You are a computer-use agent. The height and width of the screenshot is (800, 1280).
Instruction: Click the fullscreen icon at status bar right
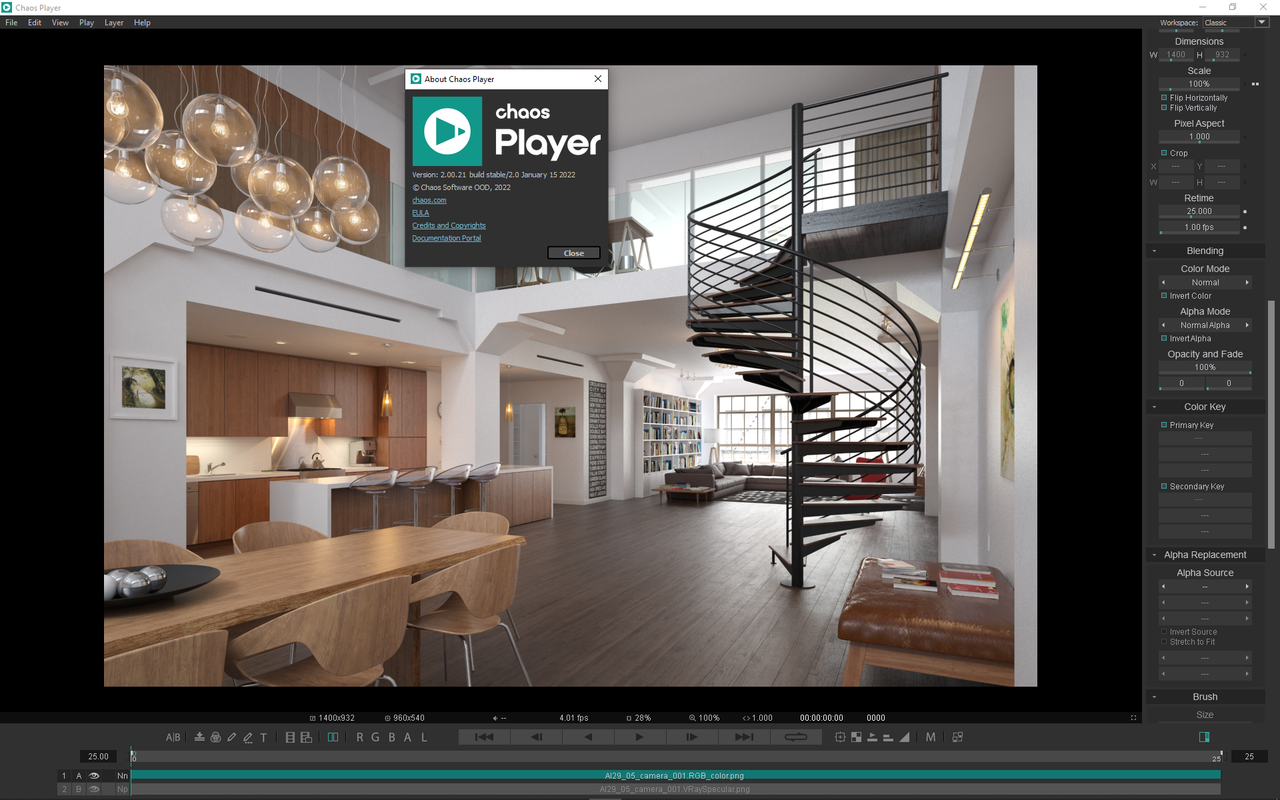tap(1133, 718)
